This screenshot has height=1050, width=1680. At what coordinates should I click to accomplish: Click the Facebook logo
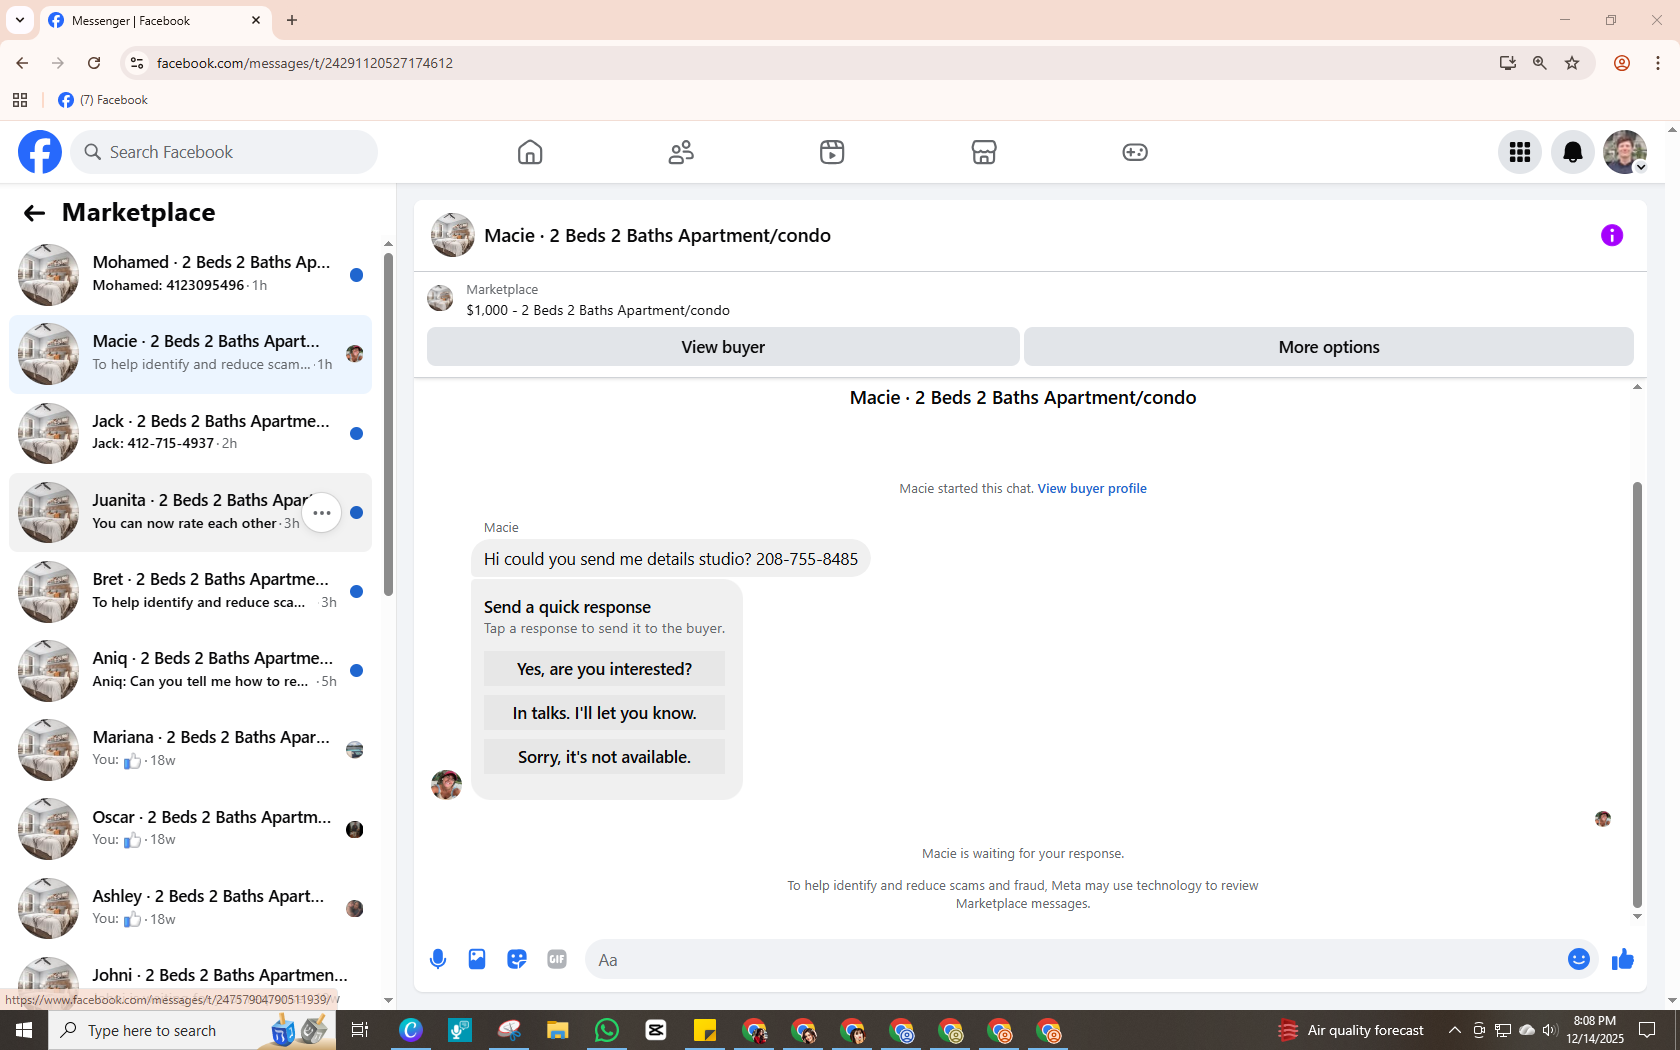pos(40,152)
